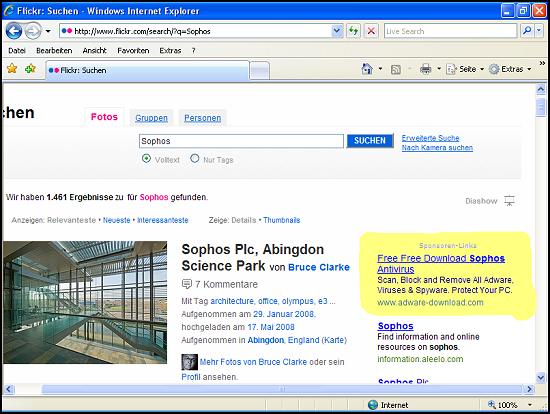The image size is (550, 414).
Task: Click the Live Search input box
Action: click(x=450, y=31)
